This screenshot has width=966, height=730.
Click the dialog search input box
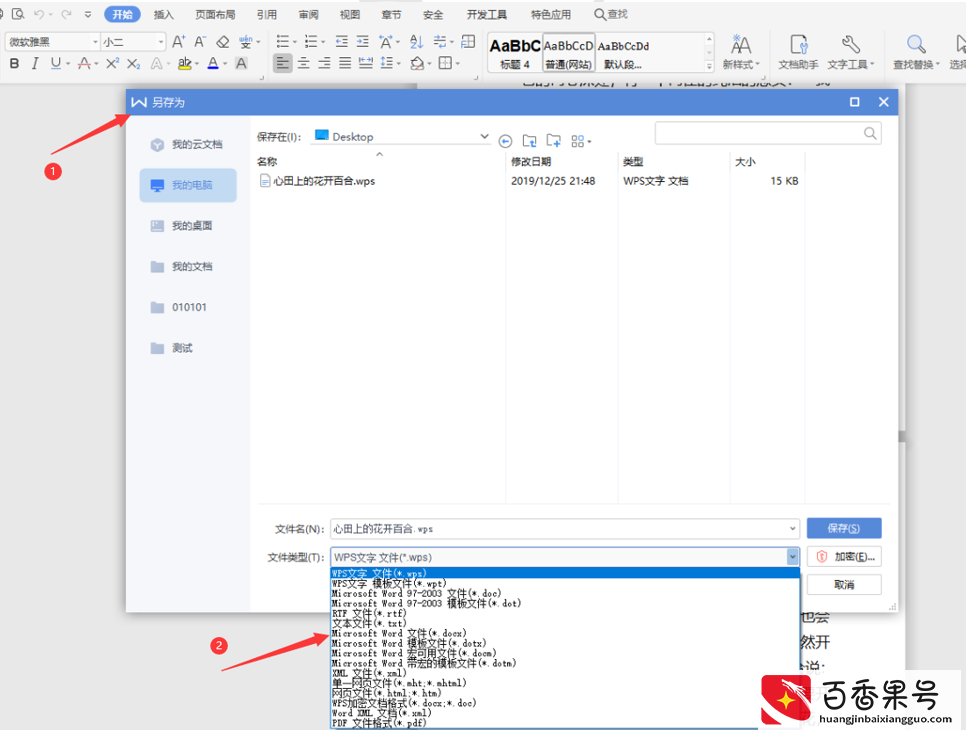[759, 133]
